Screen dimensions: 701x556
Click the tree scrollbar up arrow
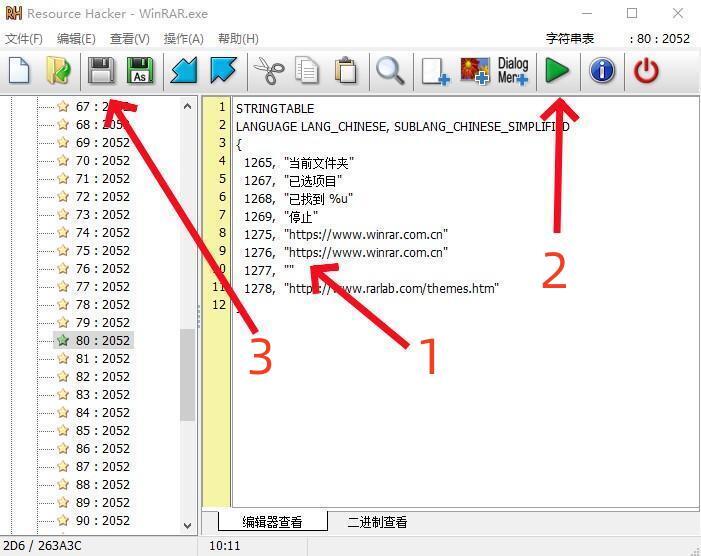tap(188, 106)
